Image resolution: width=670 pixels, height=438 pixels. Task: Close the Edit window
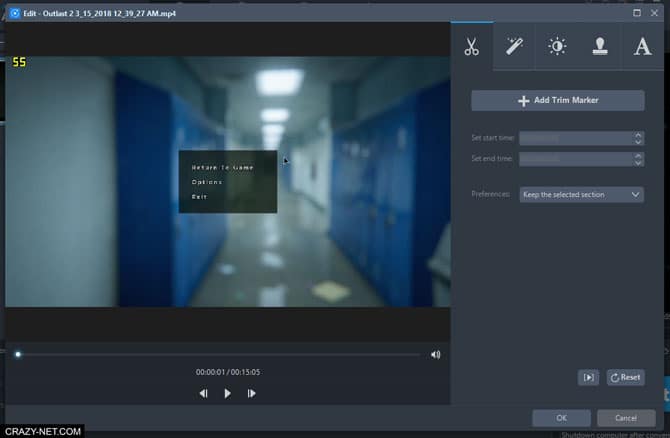(654, 13)
